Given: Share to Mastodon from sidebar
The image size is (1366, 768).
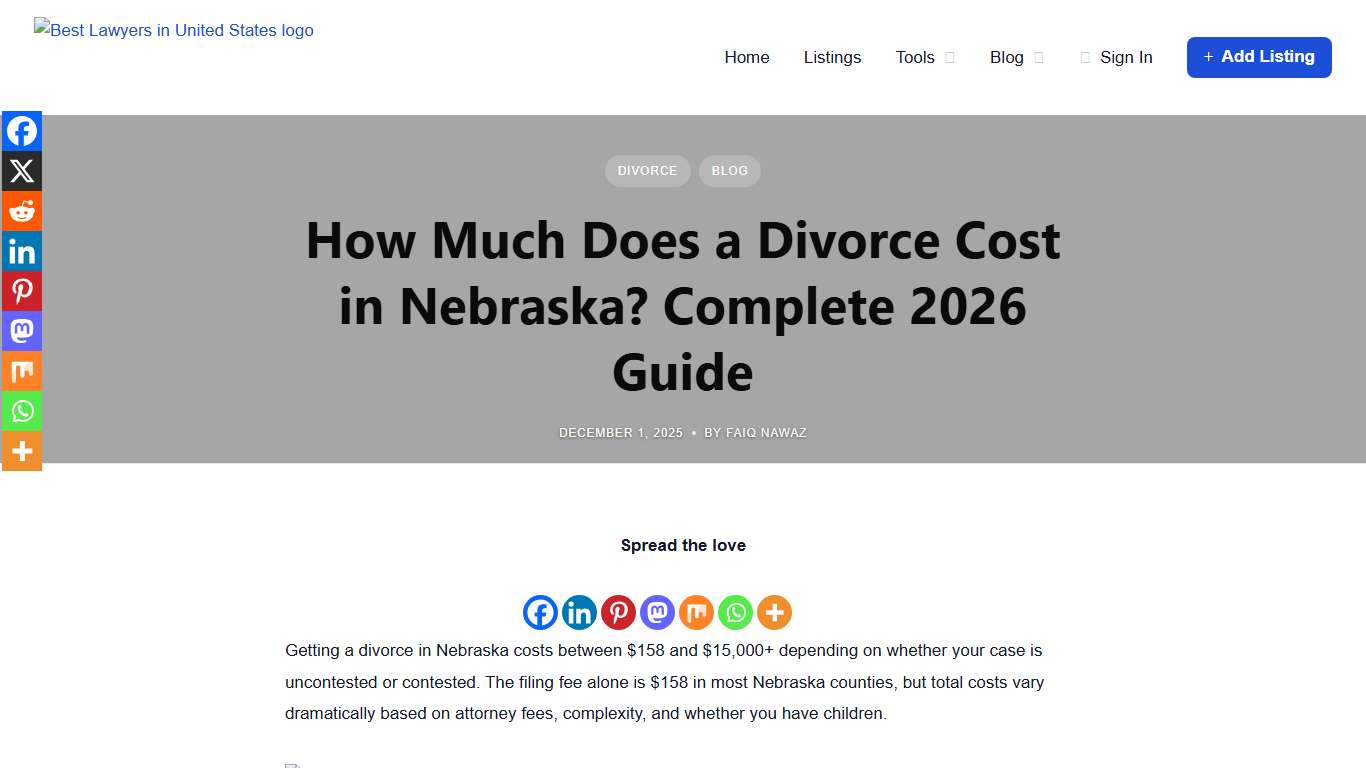Looking at the screenshot, I should [22, 331].
